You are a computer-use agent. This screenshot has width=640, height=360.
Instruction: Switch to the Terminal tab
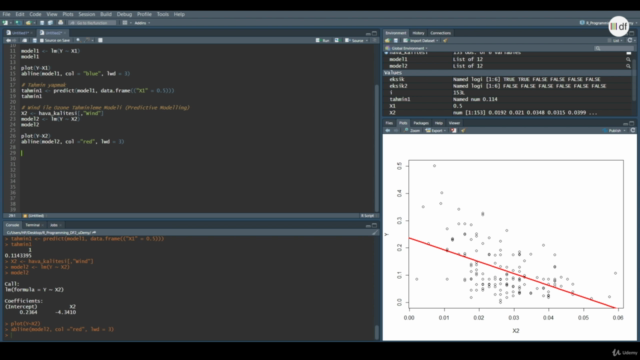[x=33, y=225]
